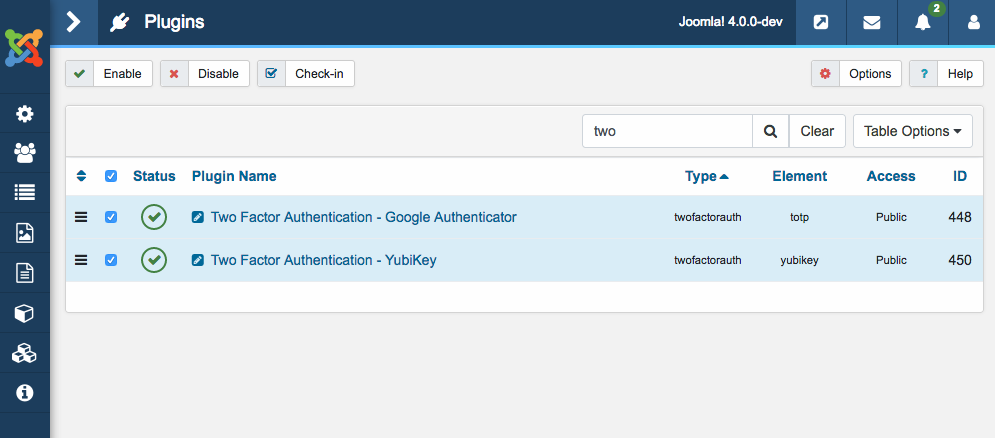Open Two Factor Authentication - Google Authenticator

(x=364, y=217)
